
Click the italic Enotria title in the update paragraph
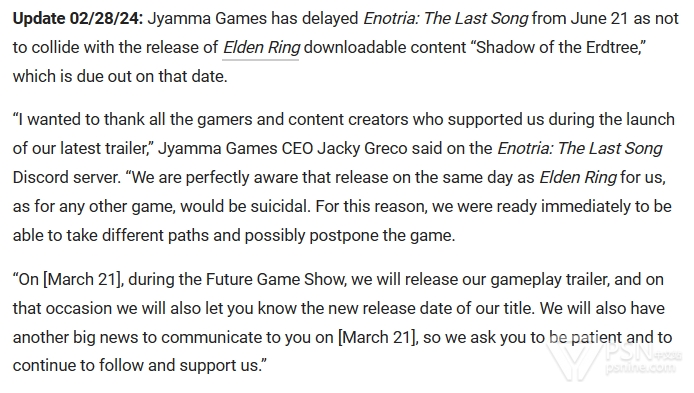[x=446, y=19]
